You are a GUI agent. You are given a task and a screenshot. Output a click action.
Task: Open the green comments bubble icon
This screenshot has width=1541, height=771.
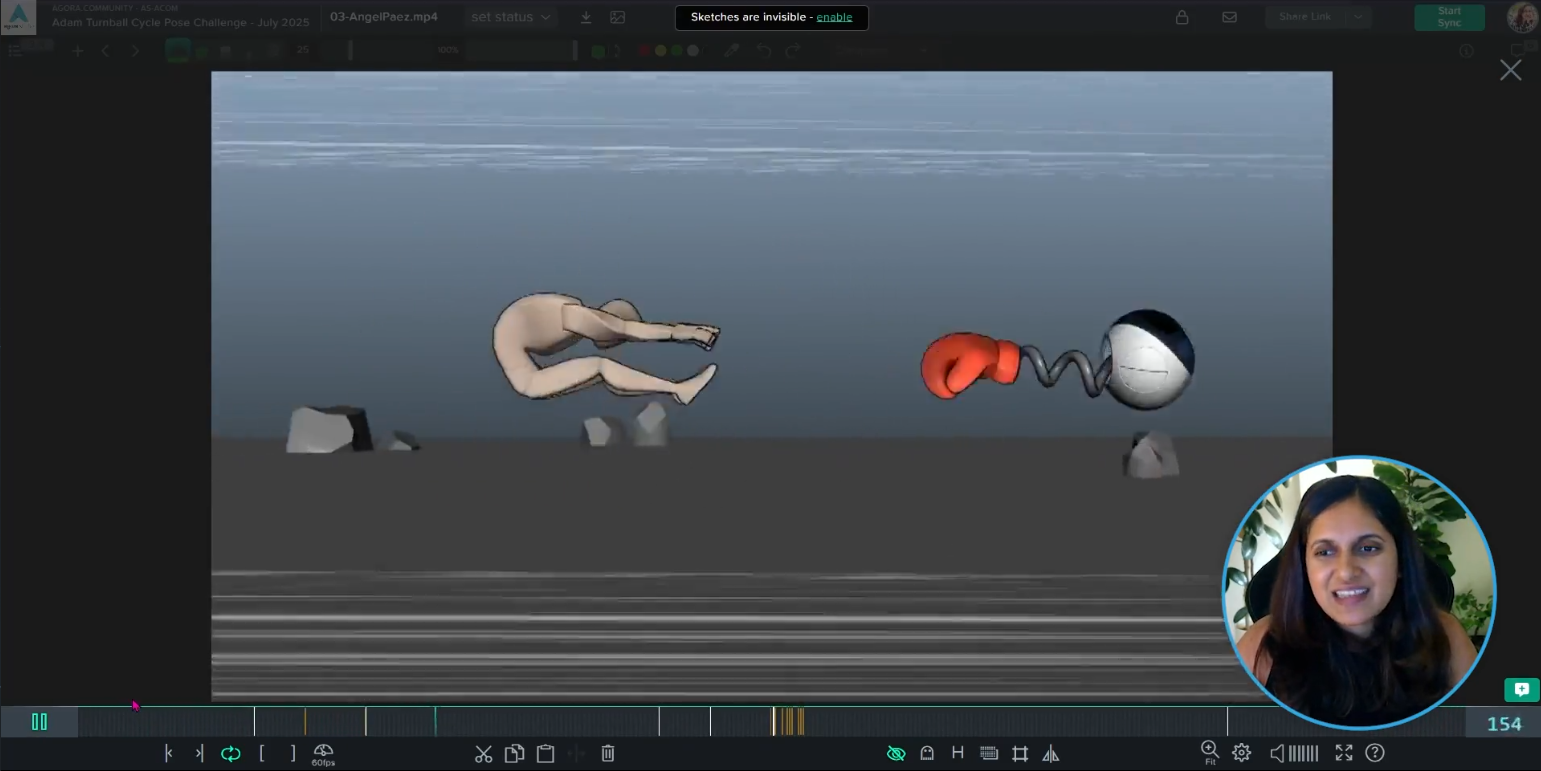(x=1522, y=690)
